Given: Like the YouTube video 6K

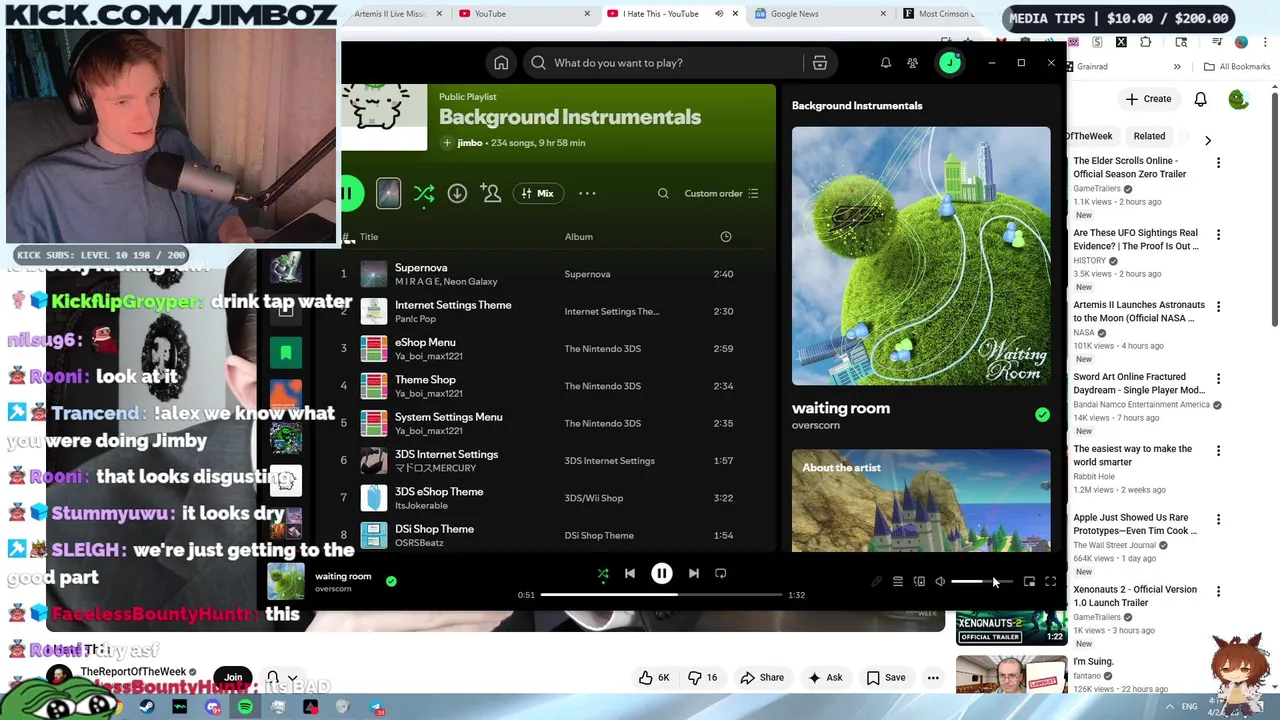Looking at the screenshot, I should [x=654, y=678].
